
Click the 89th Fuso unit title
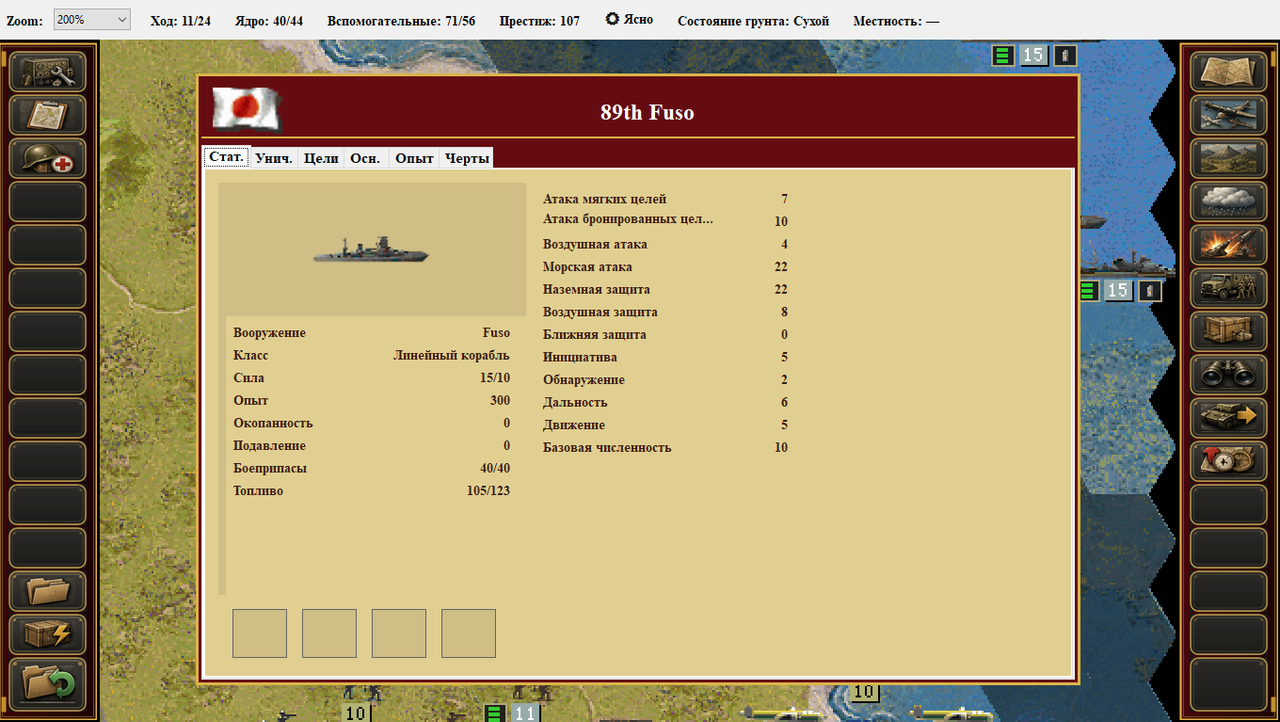(x=647, y=112)
